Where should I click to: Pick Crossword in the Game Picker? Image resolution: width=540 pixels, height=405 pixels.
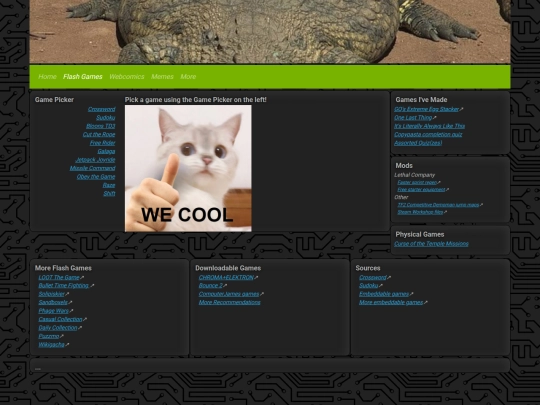pyautogui.click(x=102, y=109)
